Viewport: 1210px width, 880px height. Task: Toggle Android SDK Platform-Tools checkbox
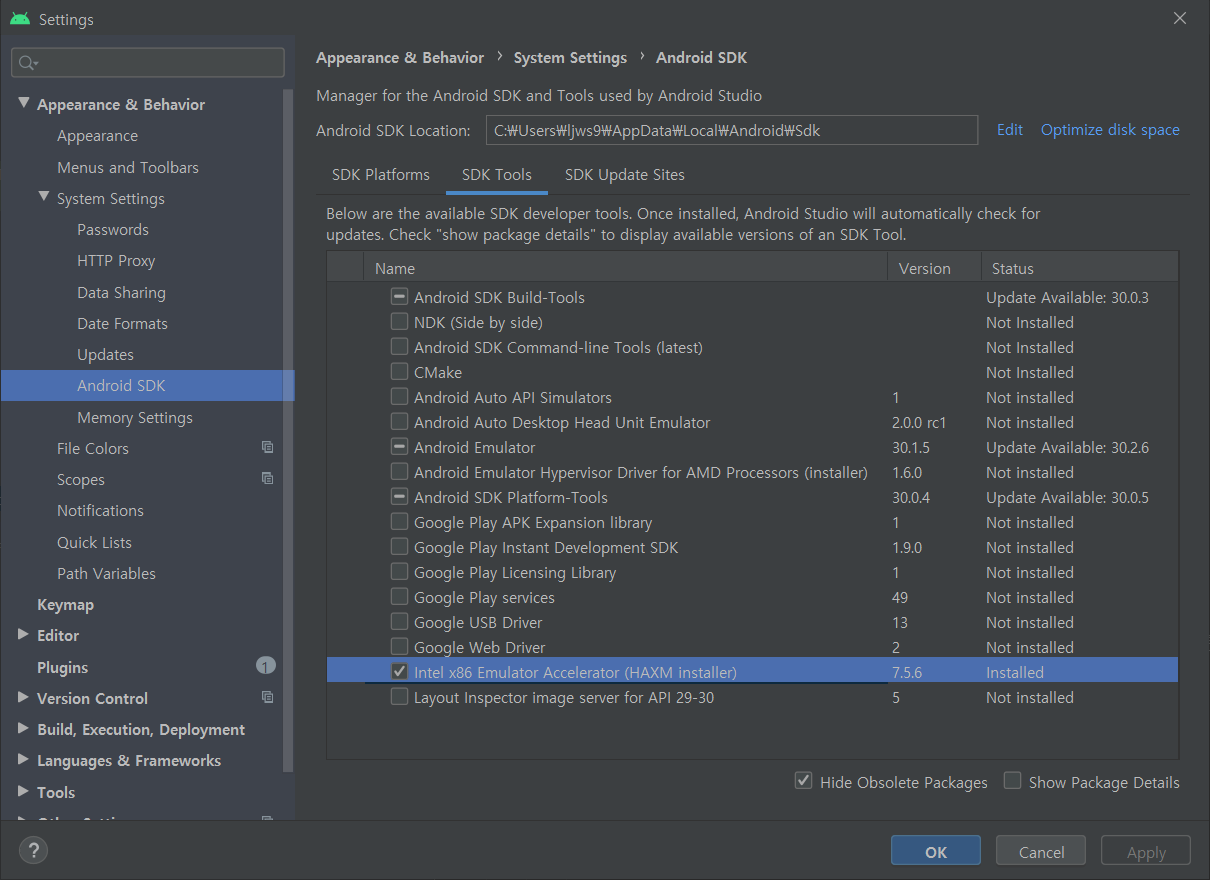(x=399, y=497)
